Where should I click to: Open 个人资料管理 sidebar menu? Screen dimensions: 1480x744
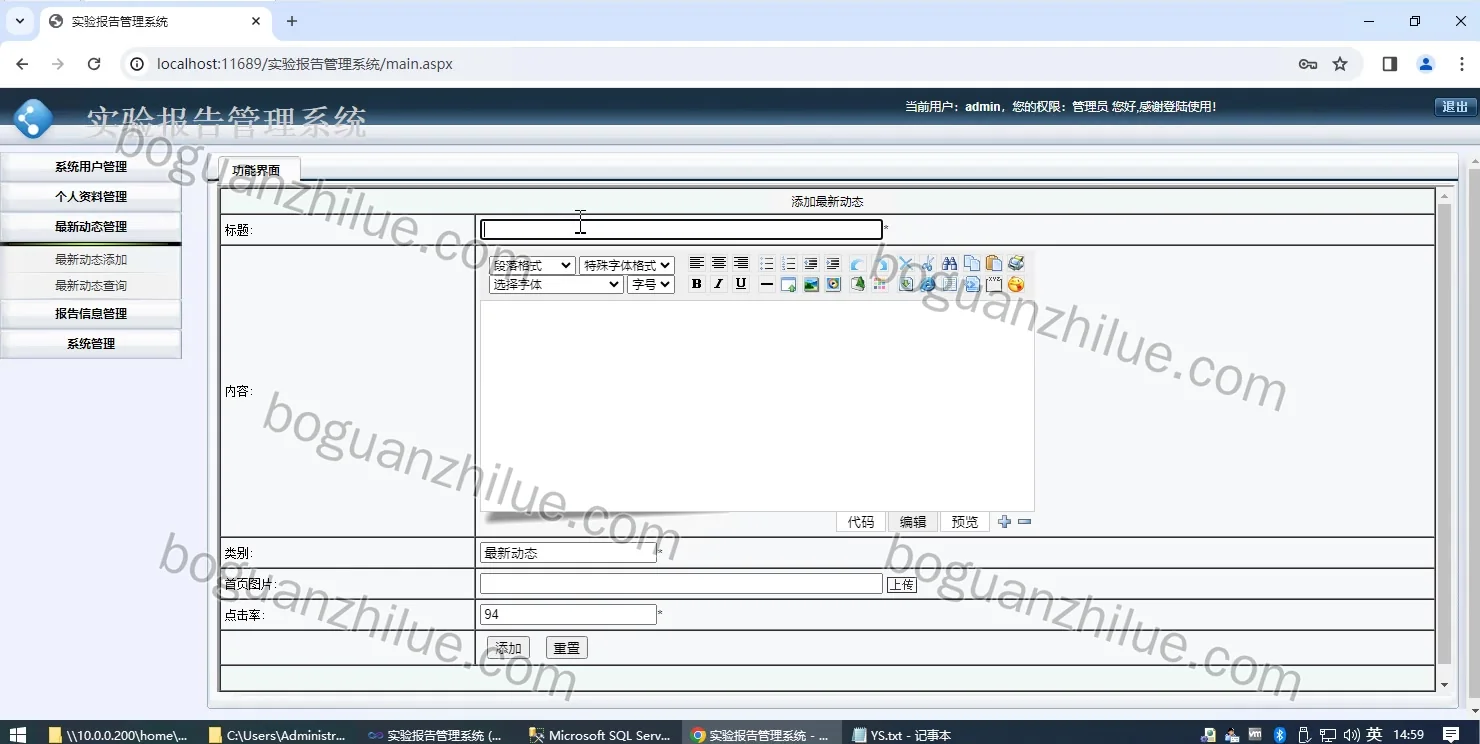(x=91, y=197)
